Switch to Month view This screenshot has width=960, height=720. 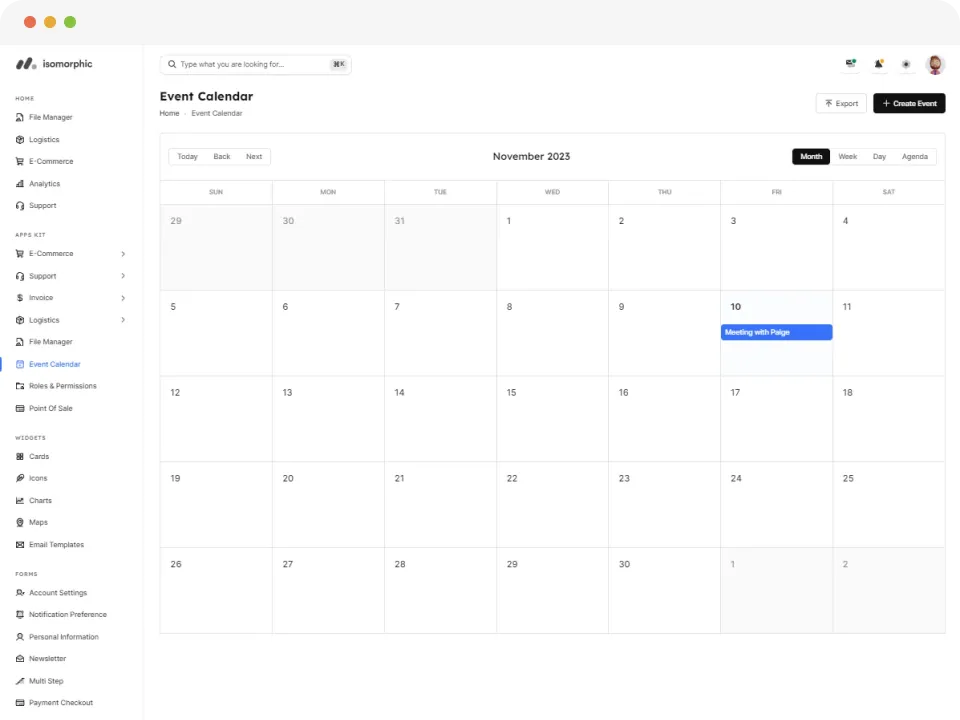(x=811, y=157)
